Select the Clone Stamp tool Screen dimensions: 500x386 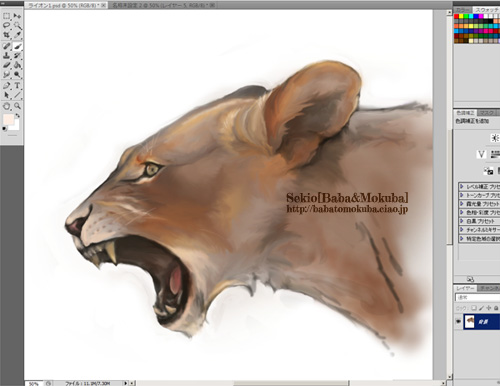[7, 55]
